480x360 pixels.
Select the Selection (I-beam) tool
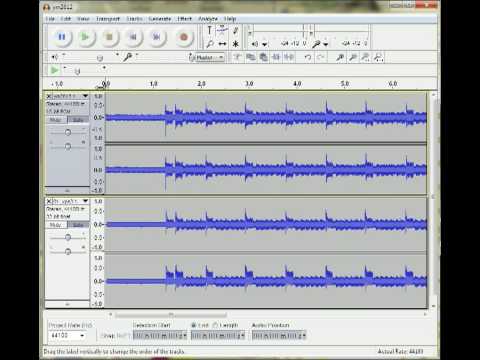coord(210,30)
